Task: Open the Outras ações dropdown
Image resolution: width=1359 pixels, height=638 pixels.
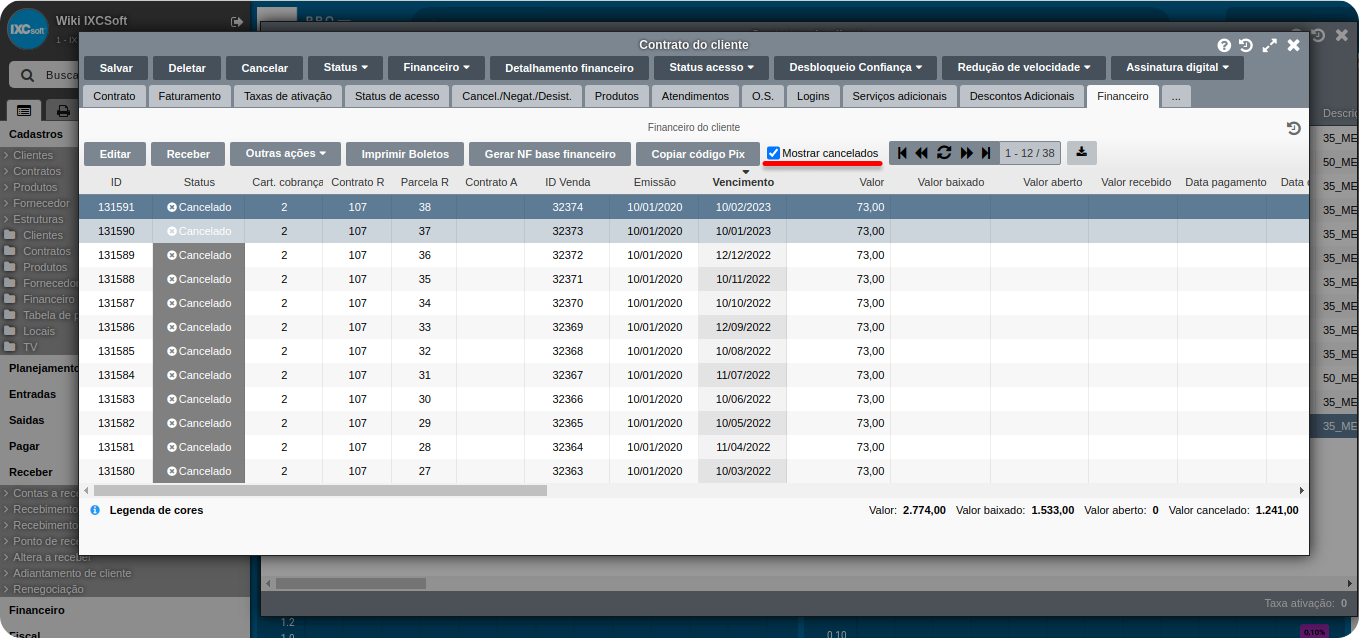Action: pos(286,154)
